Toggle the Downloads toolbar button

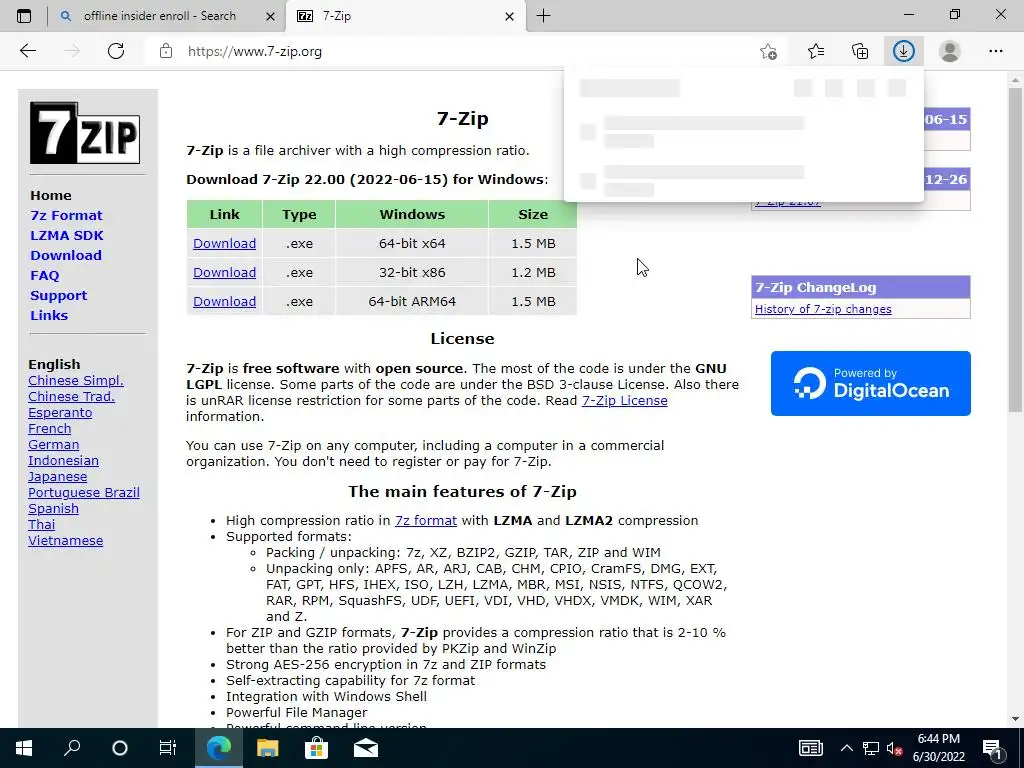pyautogui.click(x=904, y=51)
